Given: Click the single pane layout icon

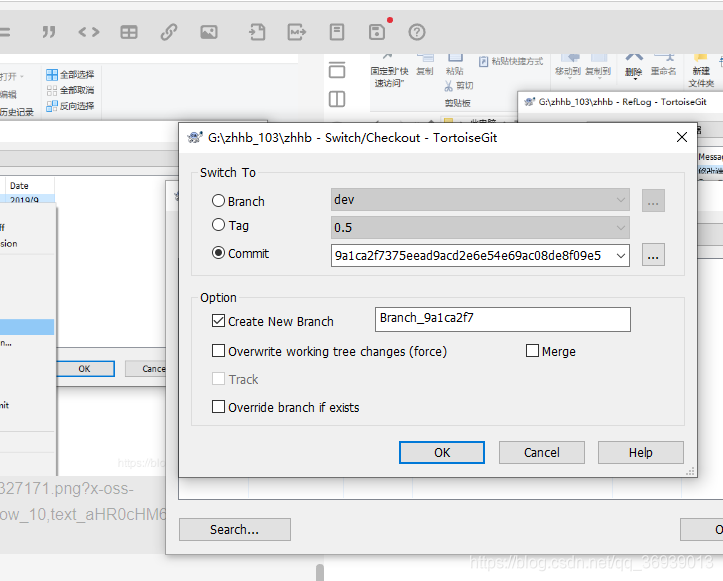Looking at the screenshot, I should [x=337, y=70].
